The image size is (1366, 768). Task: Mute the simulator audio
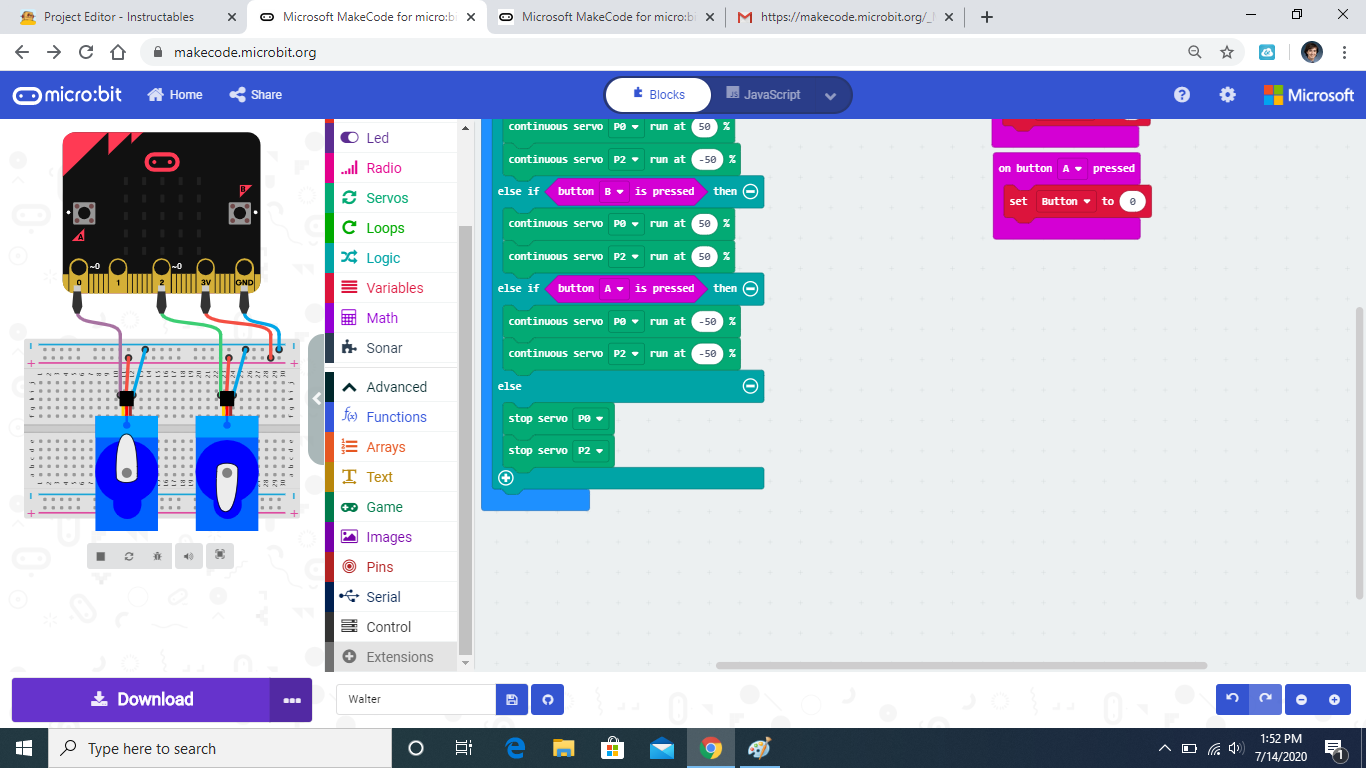(x=188, y=556)
